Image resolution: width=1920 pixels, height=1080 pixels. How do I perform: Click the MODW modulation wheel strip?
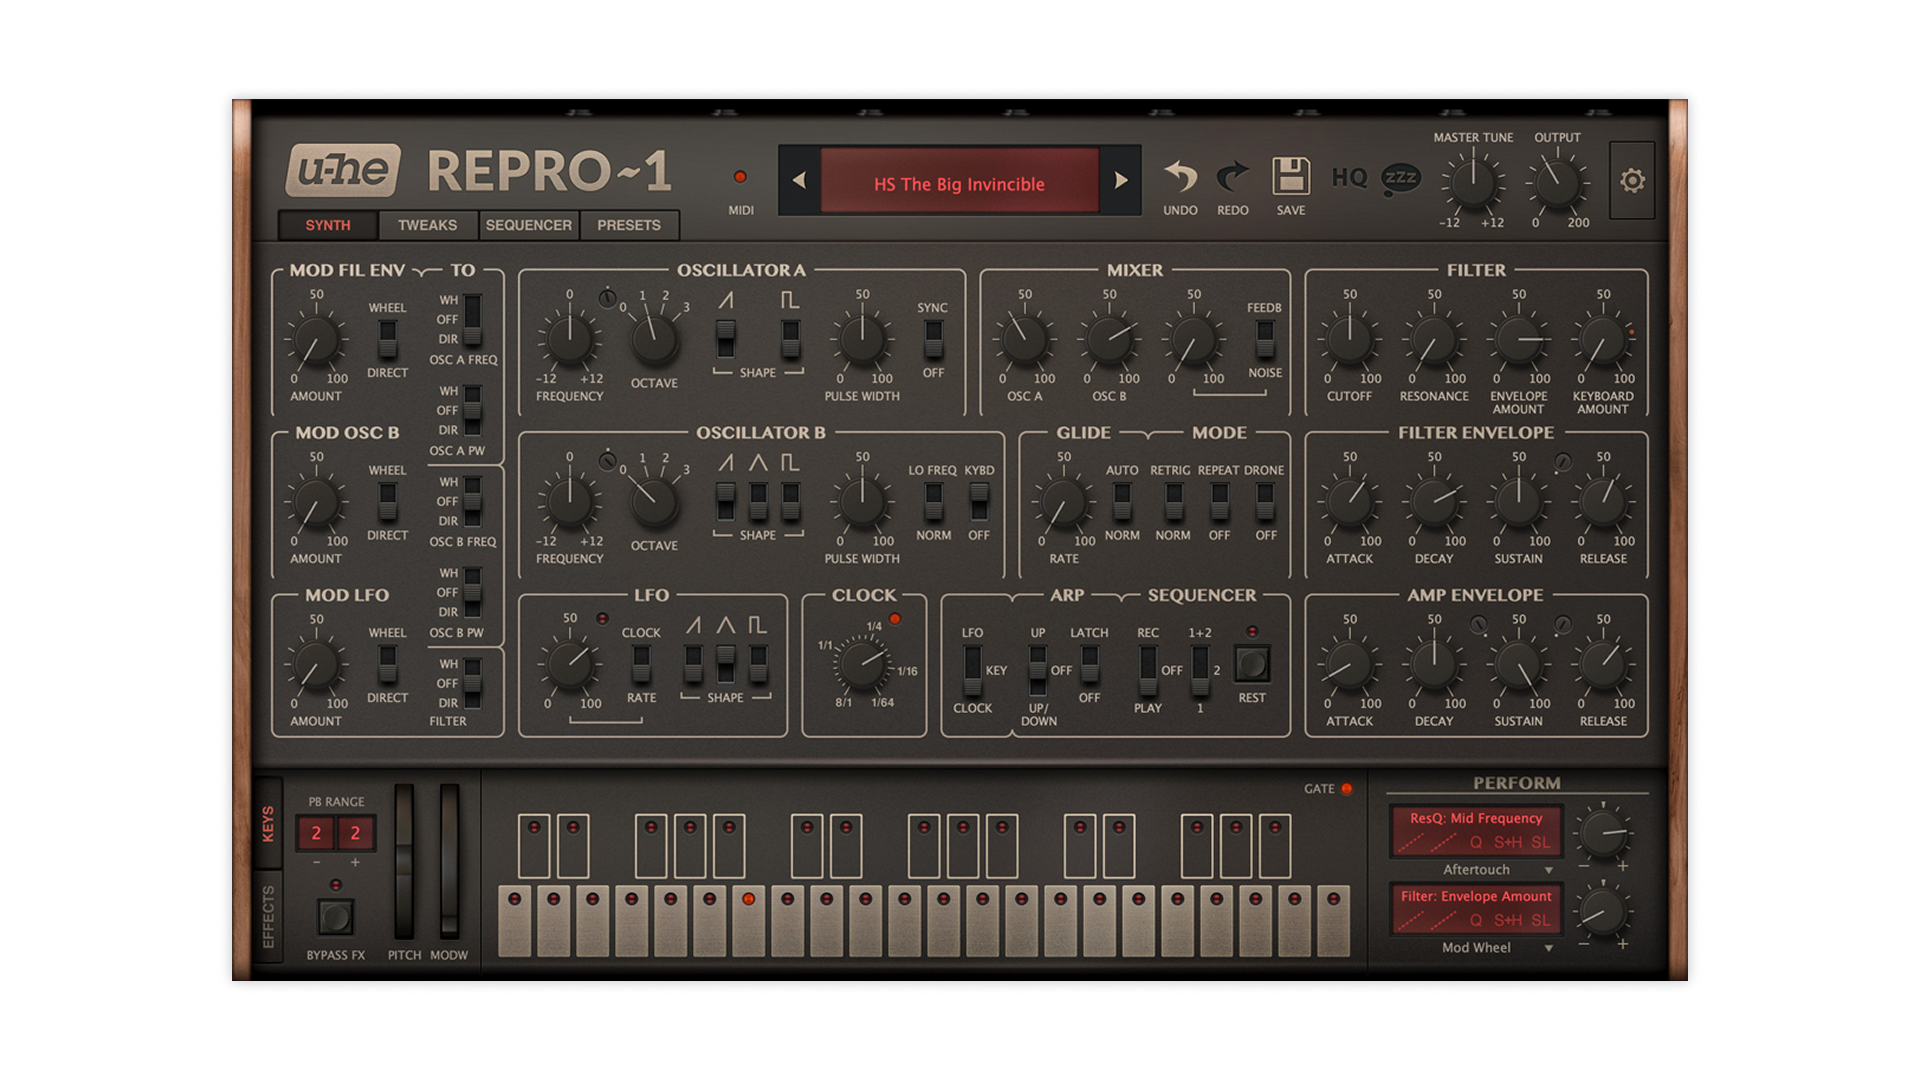[x=449, y=862]
